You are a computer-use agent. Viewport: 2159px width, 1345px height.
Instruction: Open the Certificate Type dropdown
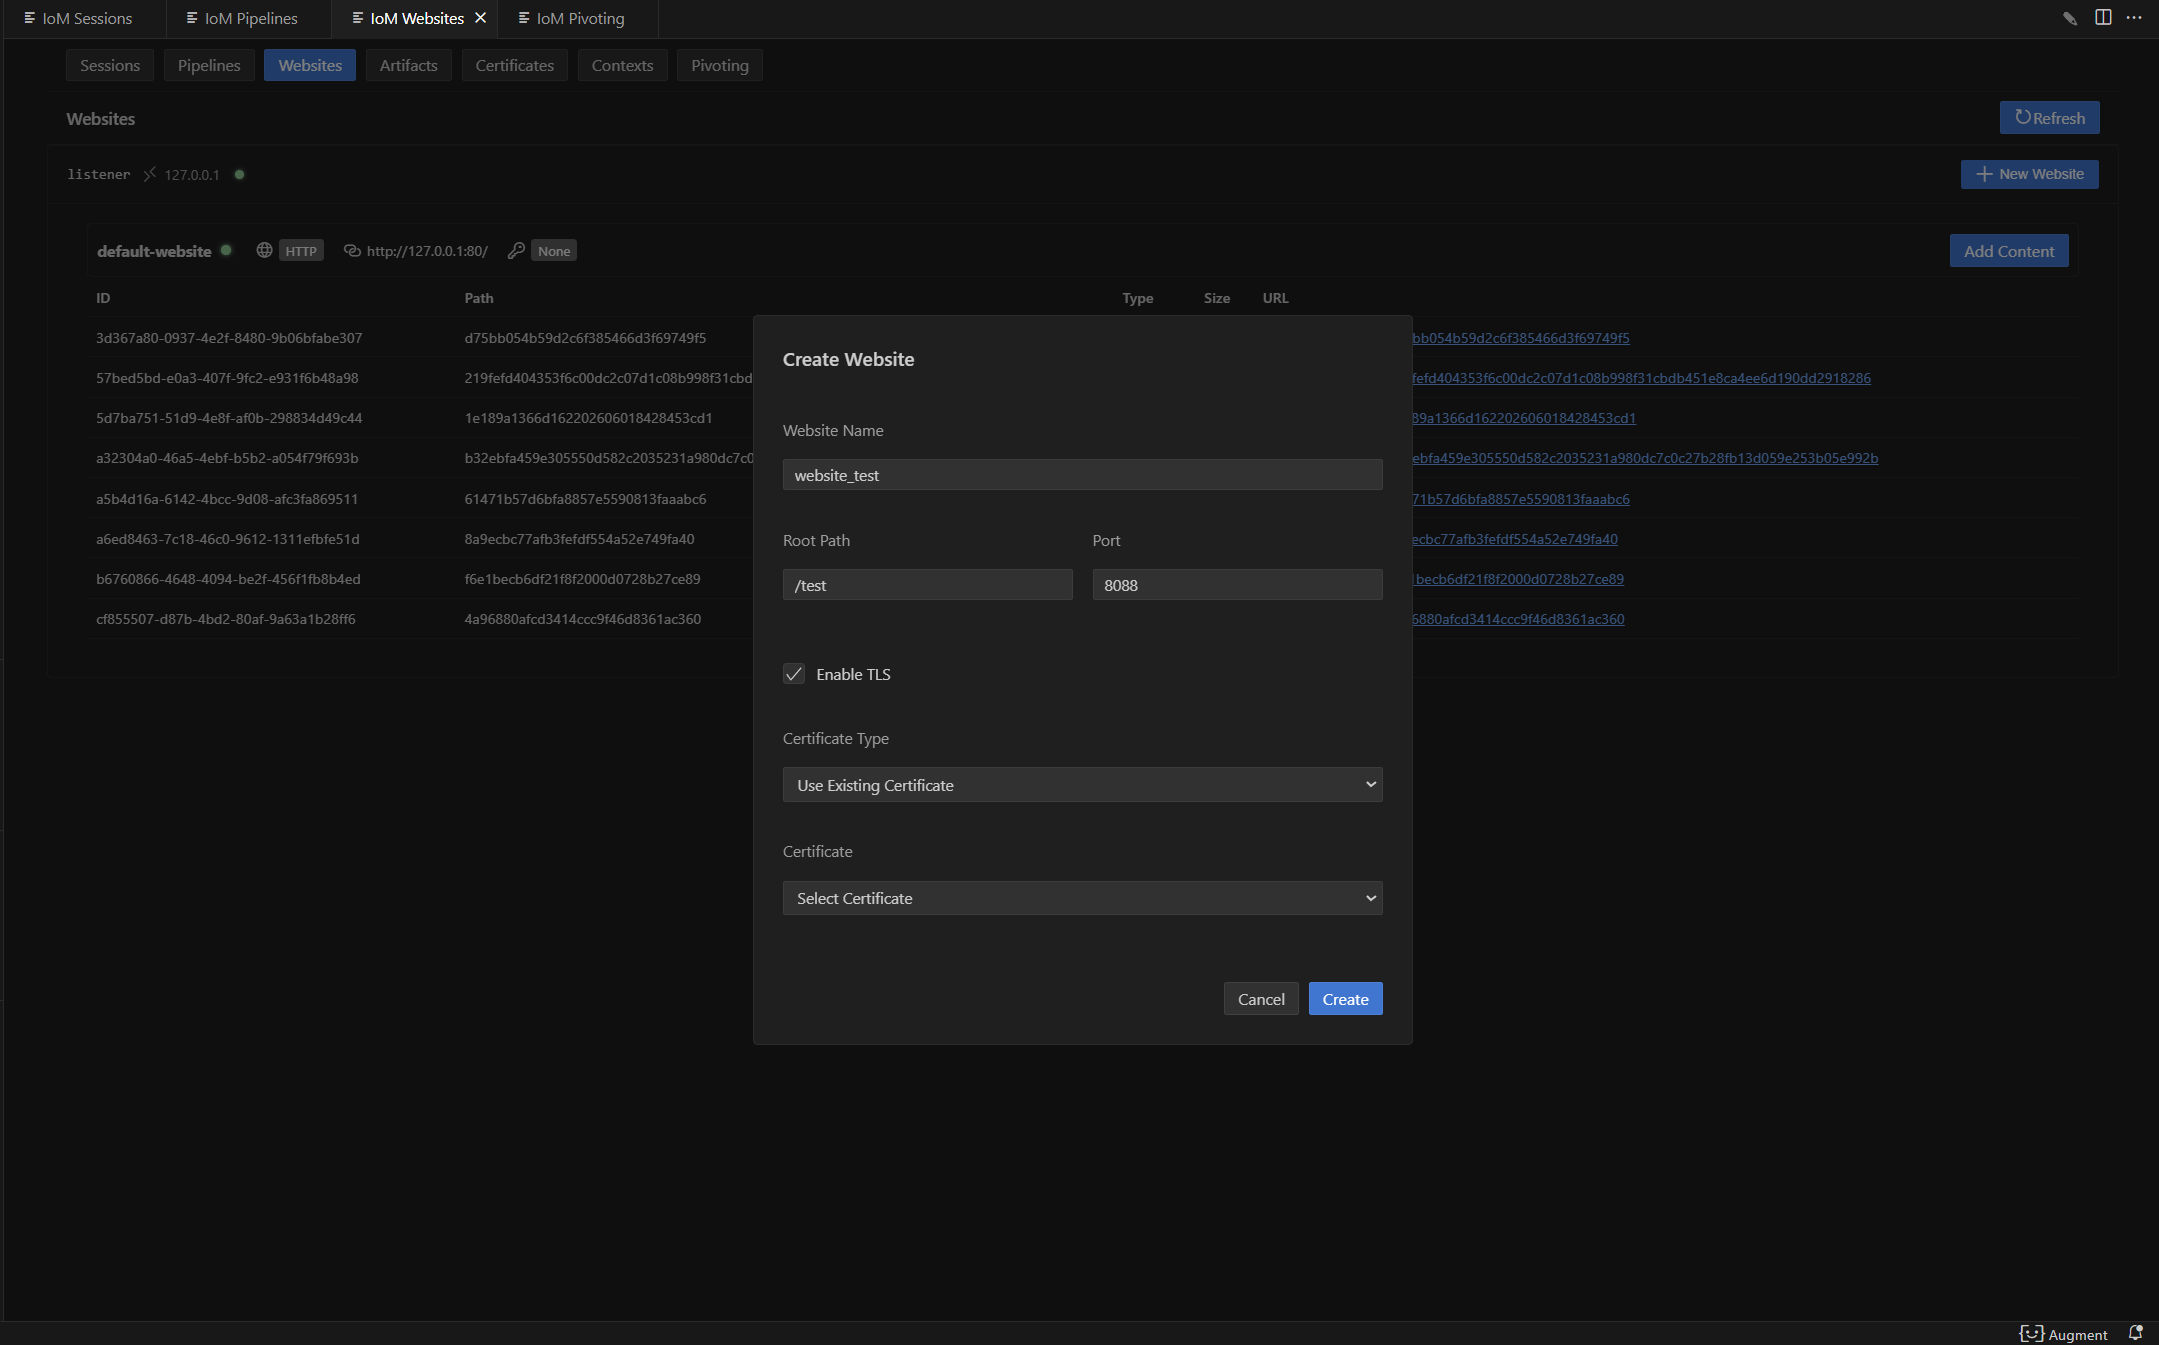pyautogui.click(x=1082, y=785)
